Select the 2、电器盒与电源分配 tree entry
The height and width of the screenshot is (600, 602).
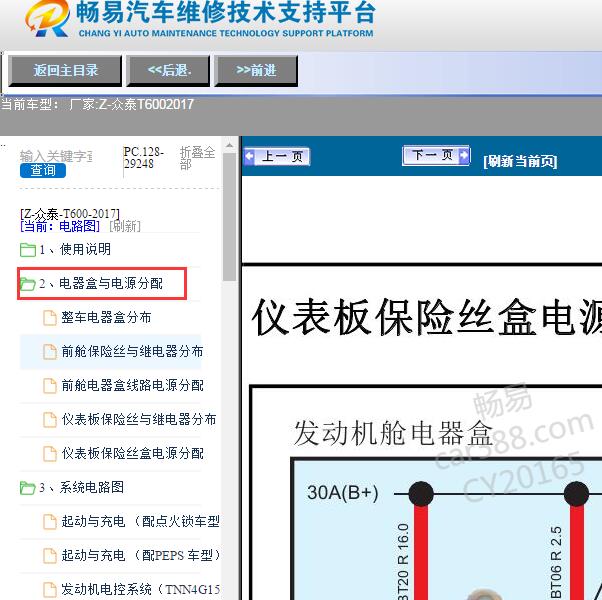pos(101,284)
